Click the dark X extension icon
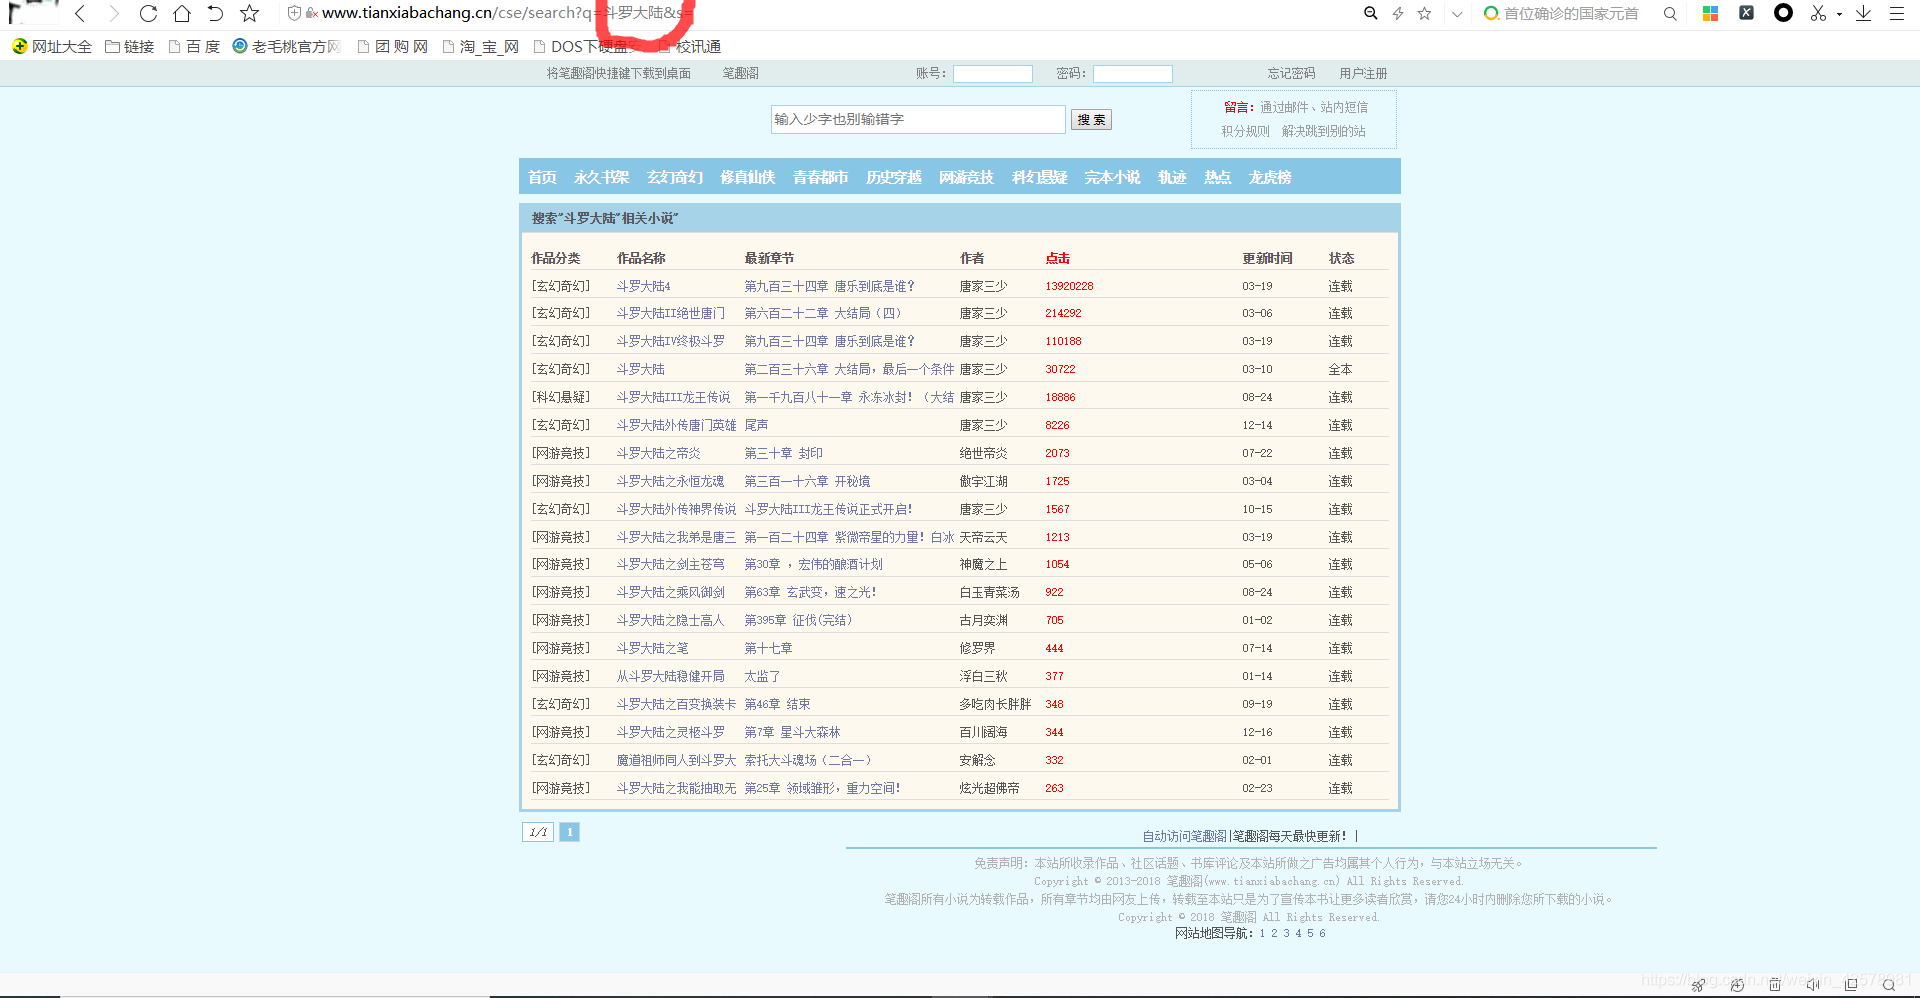The image size is (1920, 998). coord(1746,13)
